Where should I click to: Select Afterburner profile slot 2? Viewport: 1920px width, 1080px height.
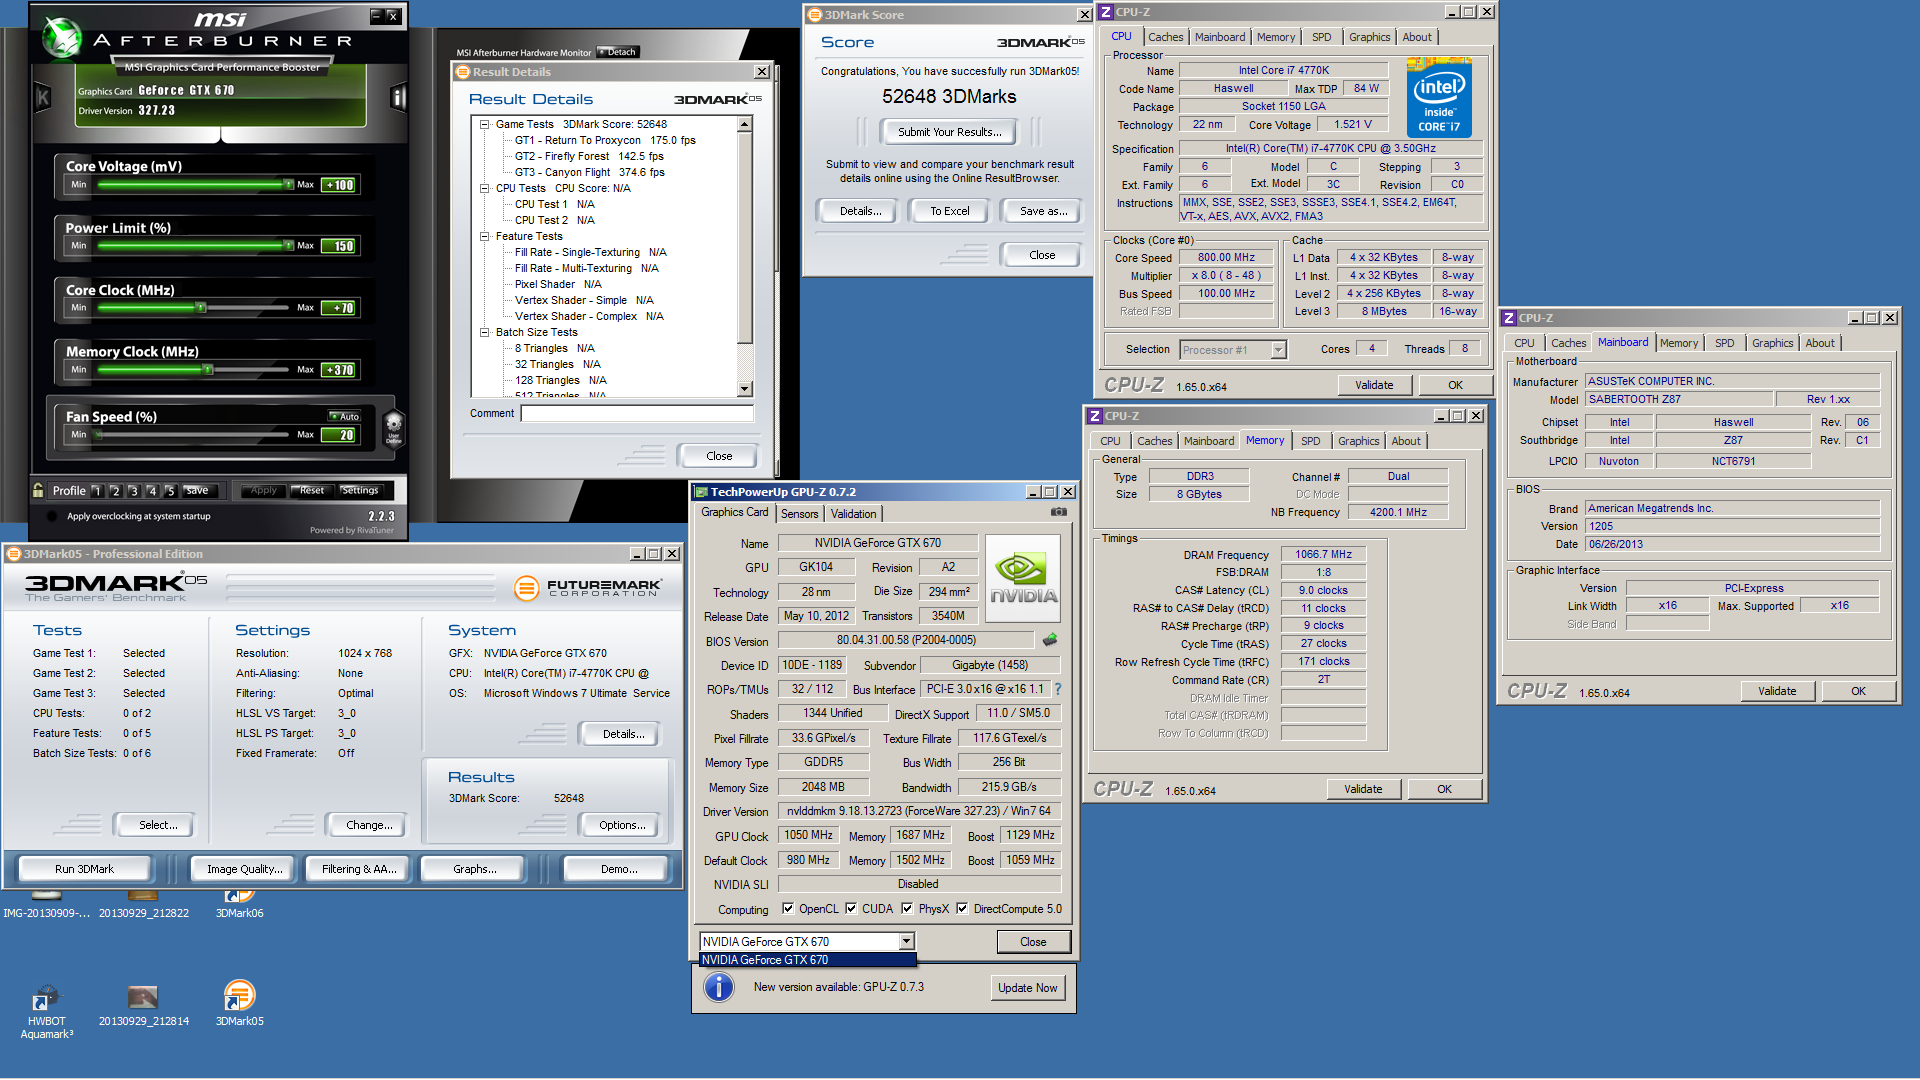pyautogui.click(x=115, y=491)
